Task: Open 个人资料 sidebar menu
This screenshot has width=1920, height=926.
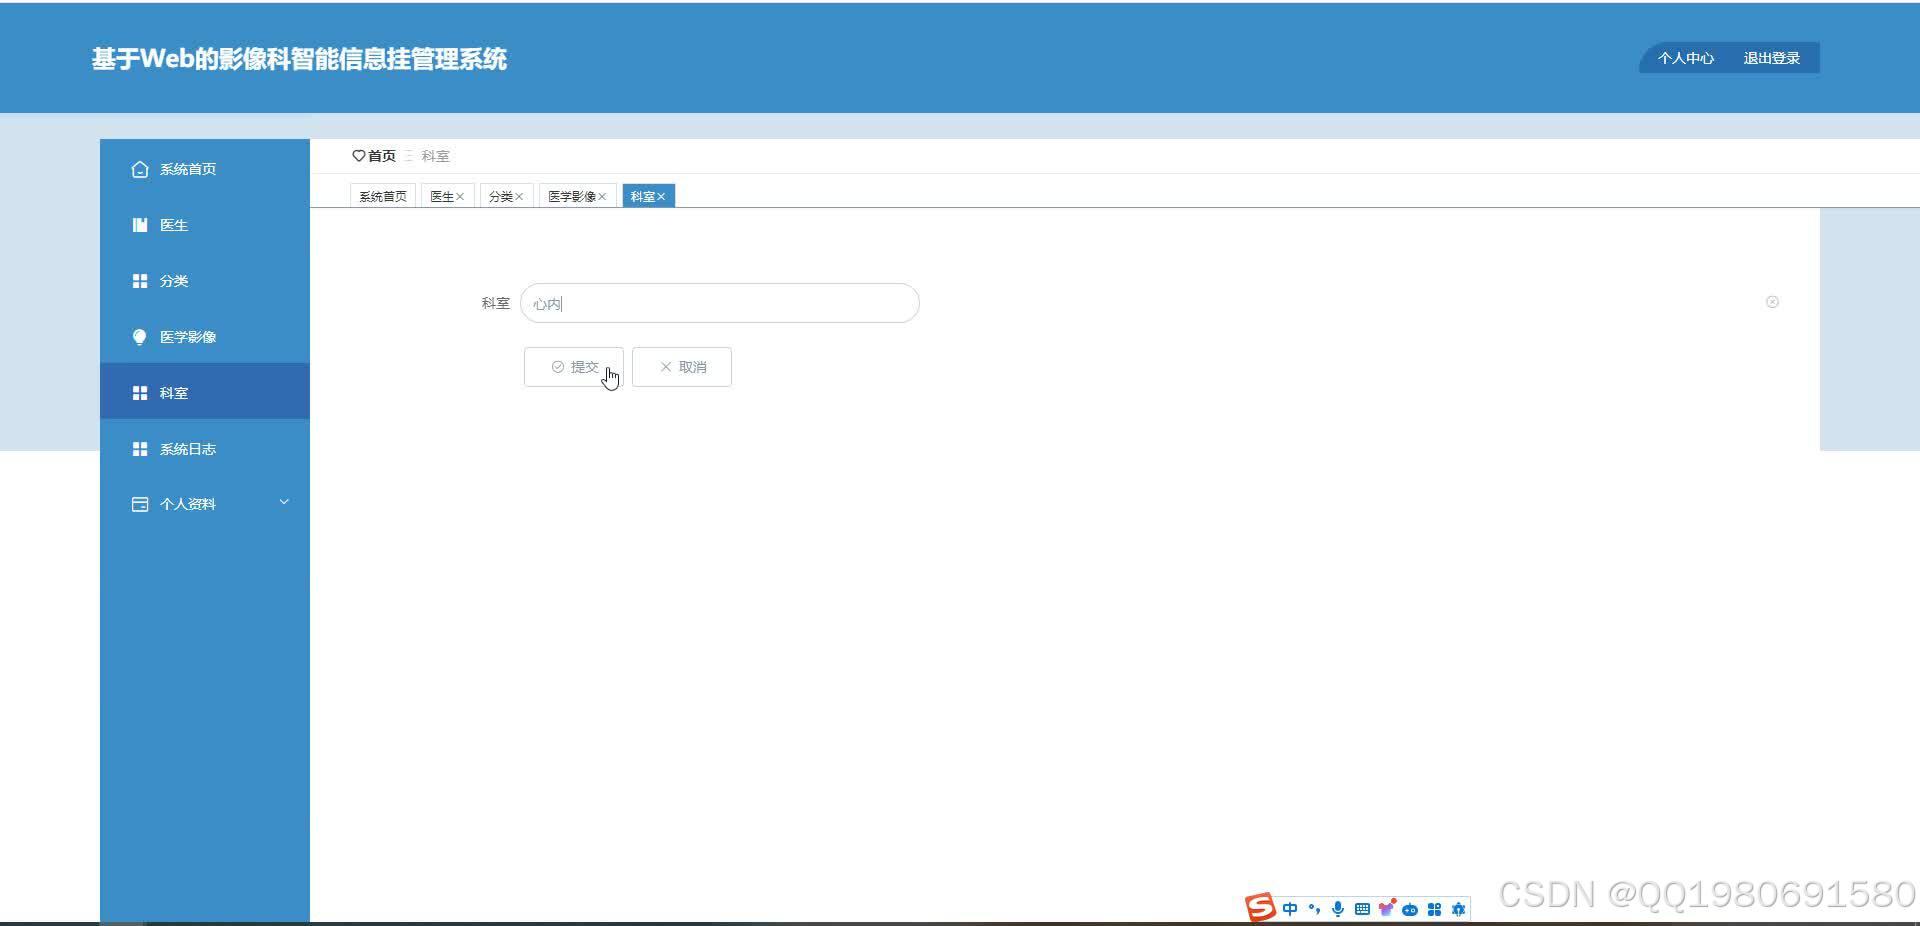Action: (x=205, y=504)
